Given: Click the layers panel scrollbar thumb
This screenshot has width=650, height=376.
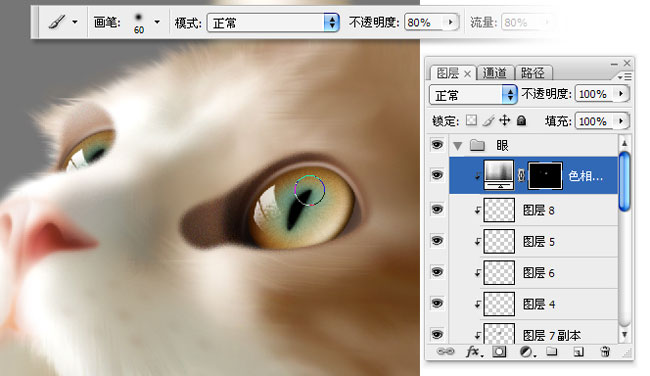Looking at the screenshot, I should coord(624,182).
